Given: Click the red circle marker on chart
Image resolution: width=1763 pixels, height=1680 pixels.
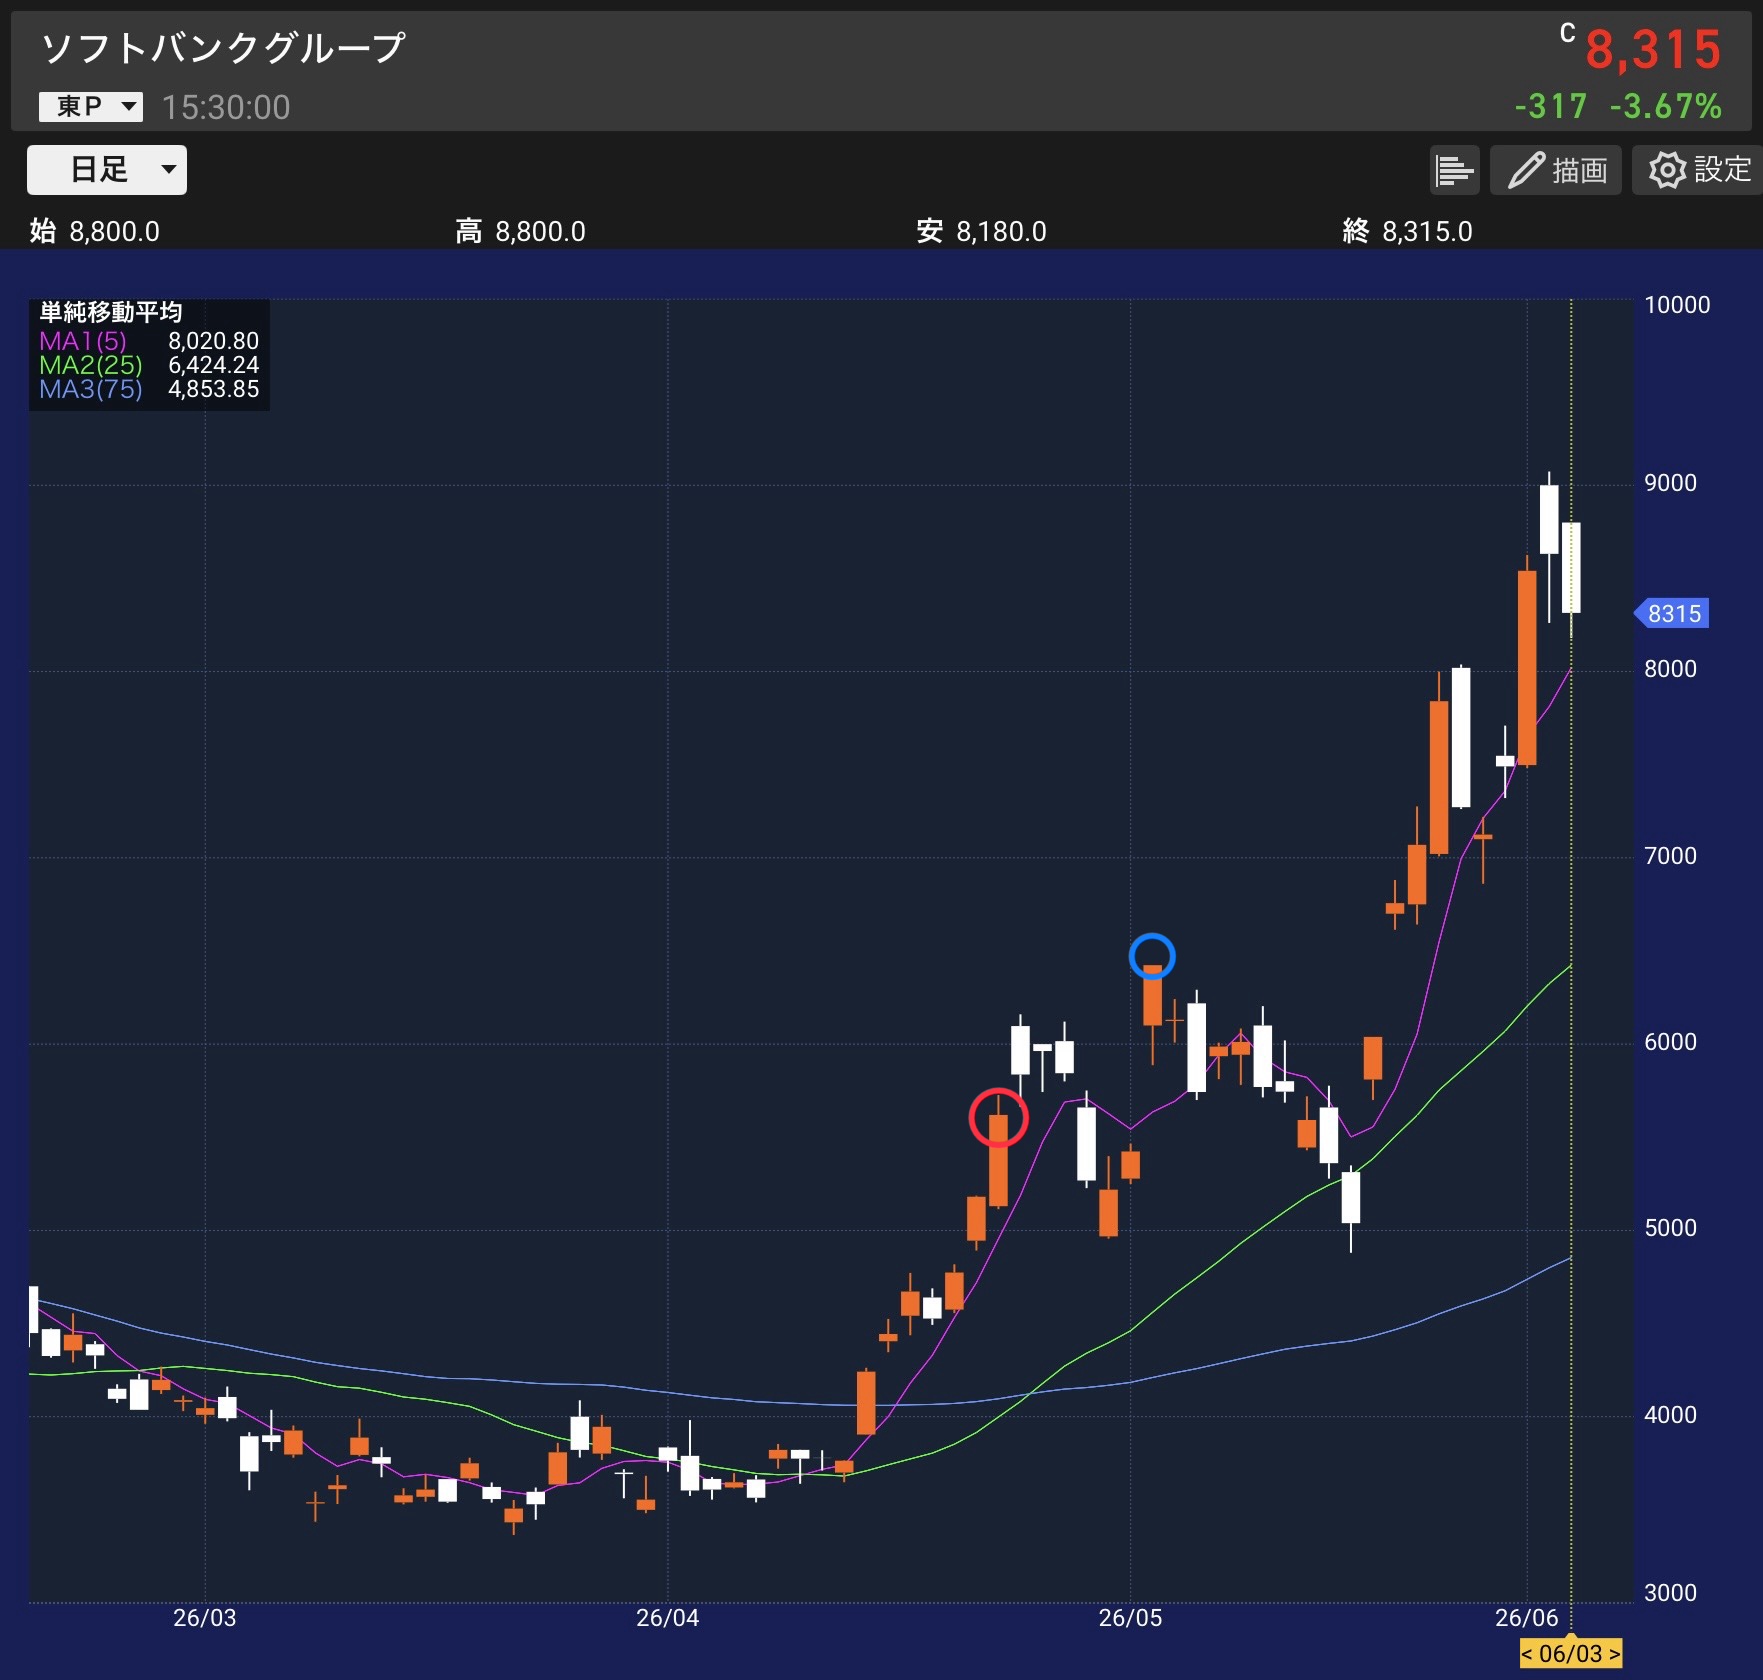Looking at the screenshot, I should (x=998, y=1117).
